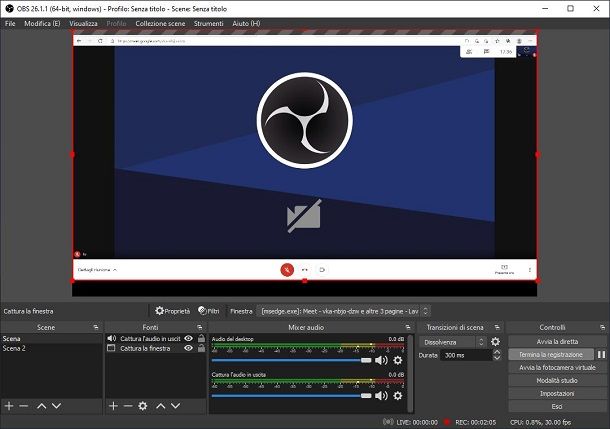Viewport: 610px width, 429px height.
Task: Undock the Mixer audio panel icon
Action: pyautogui.click(x=408, y=327)
